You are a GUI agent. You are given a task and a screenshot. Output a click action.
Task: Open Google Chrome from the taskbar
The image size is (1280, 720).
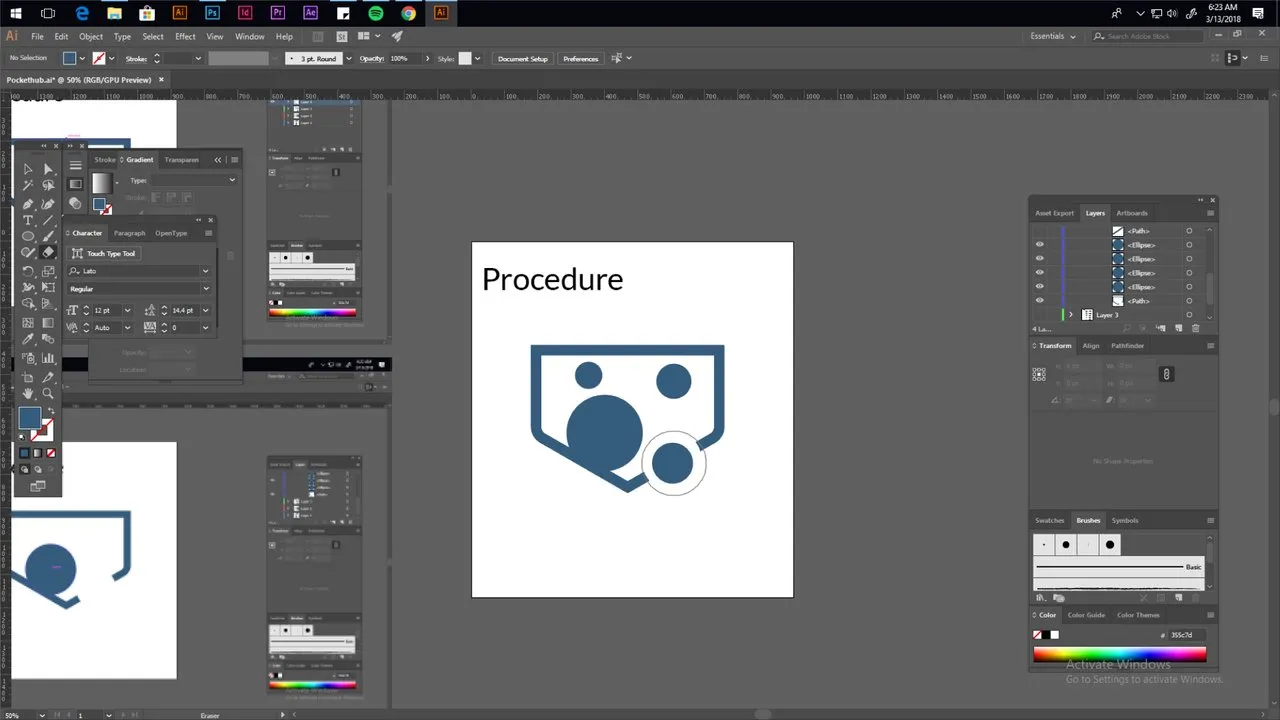tap(409, 13)
